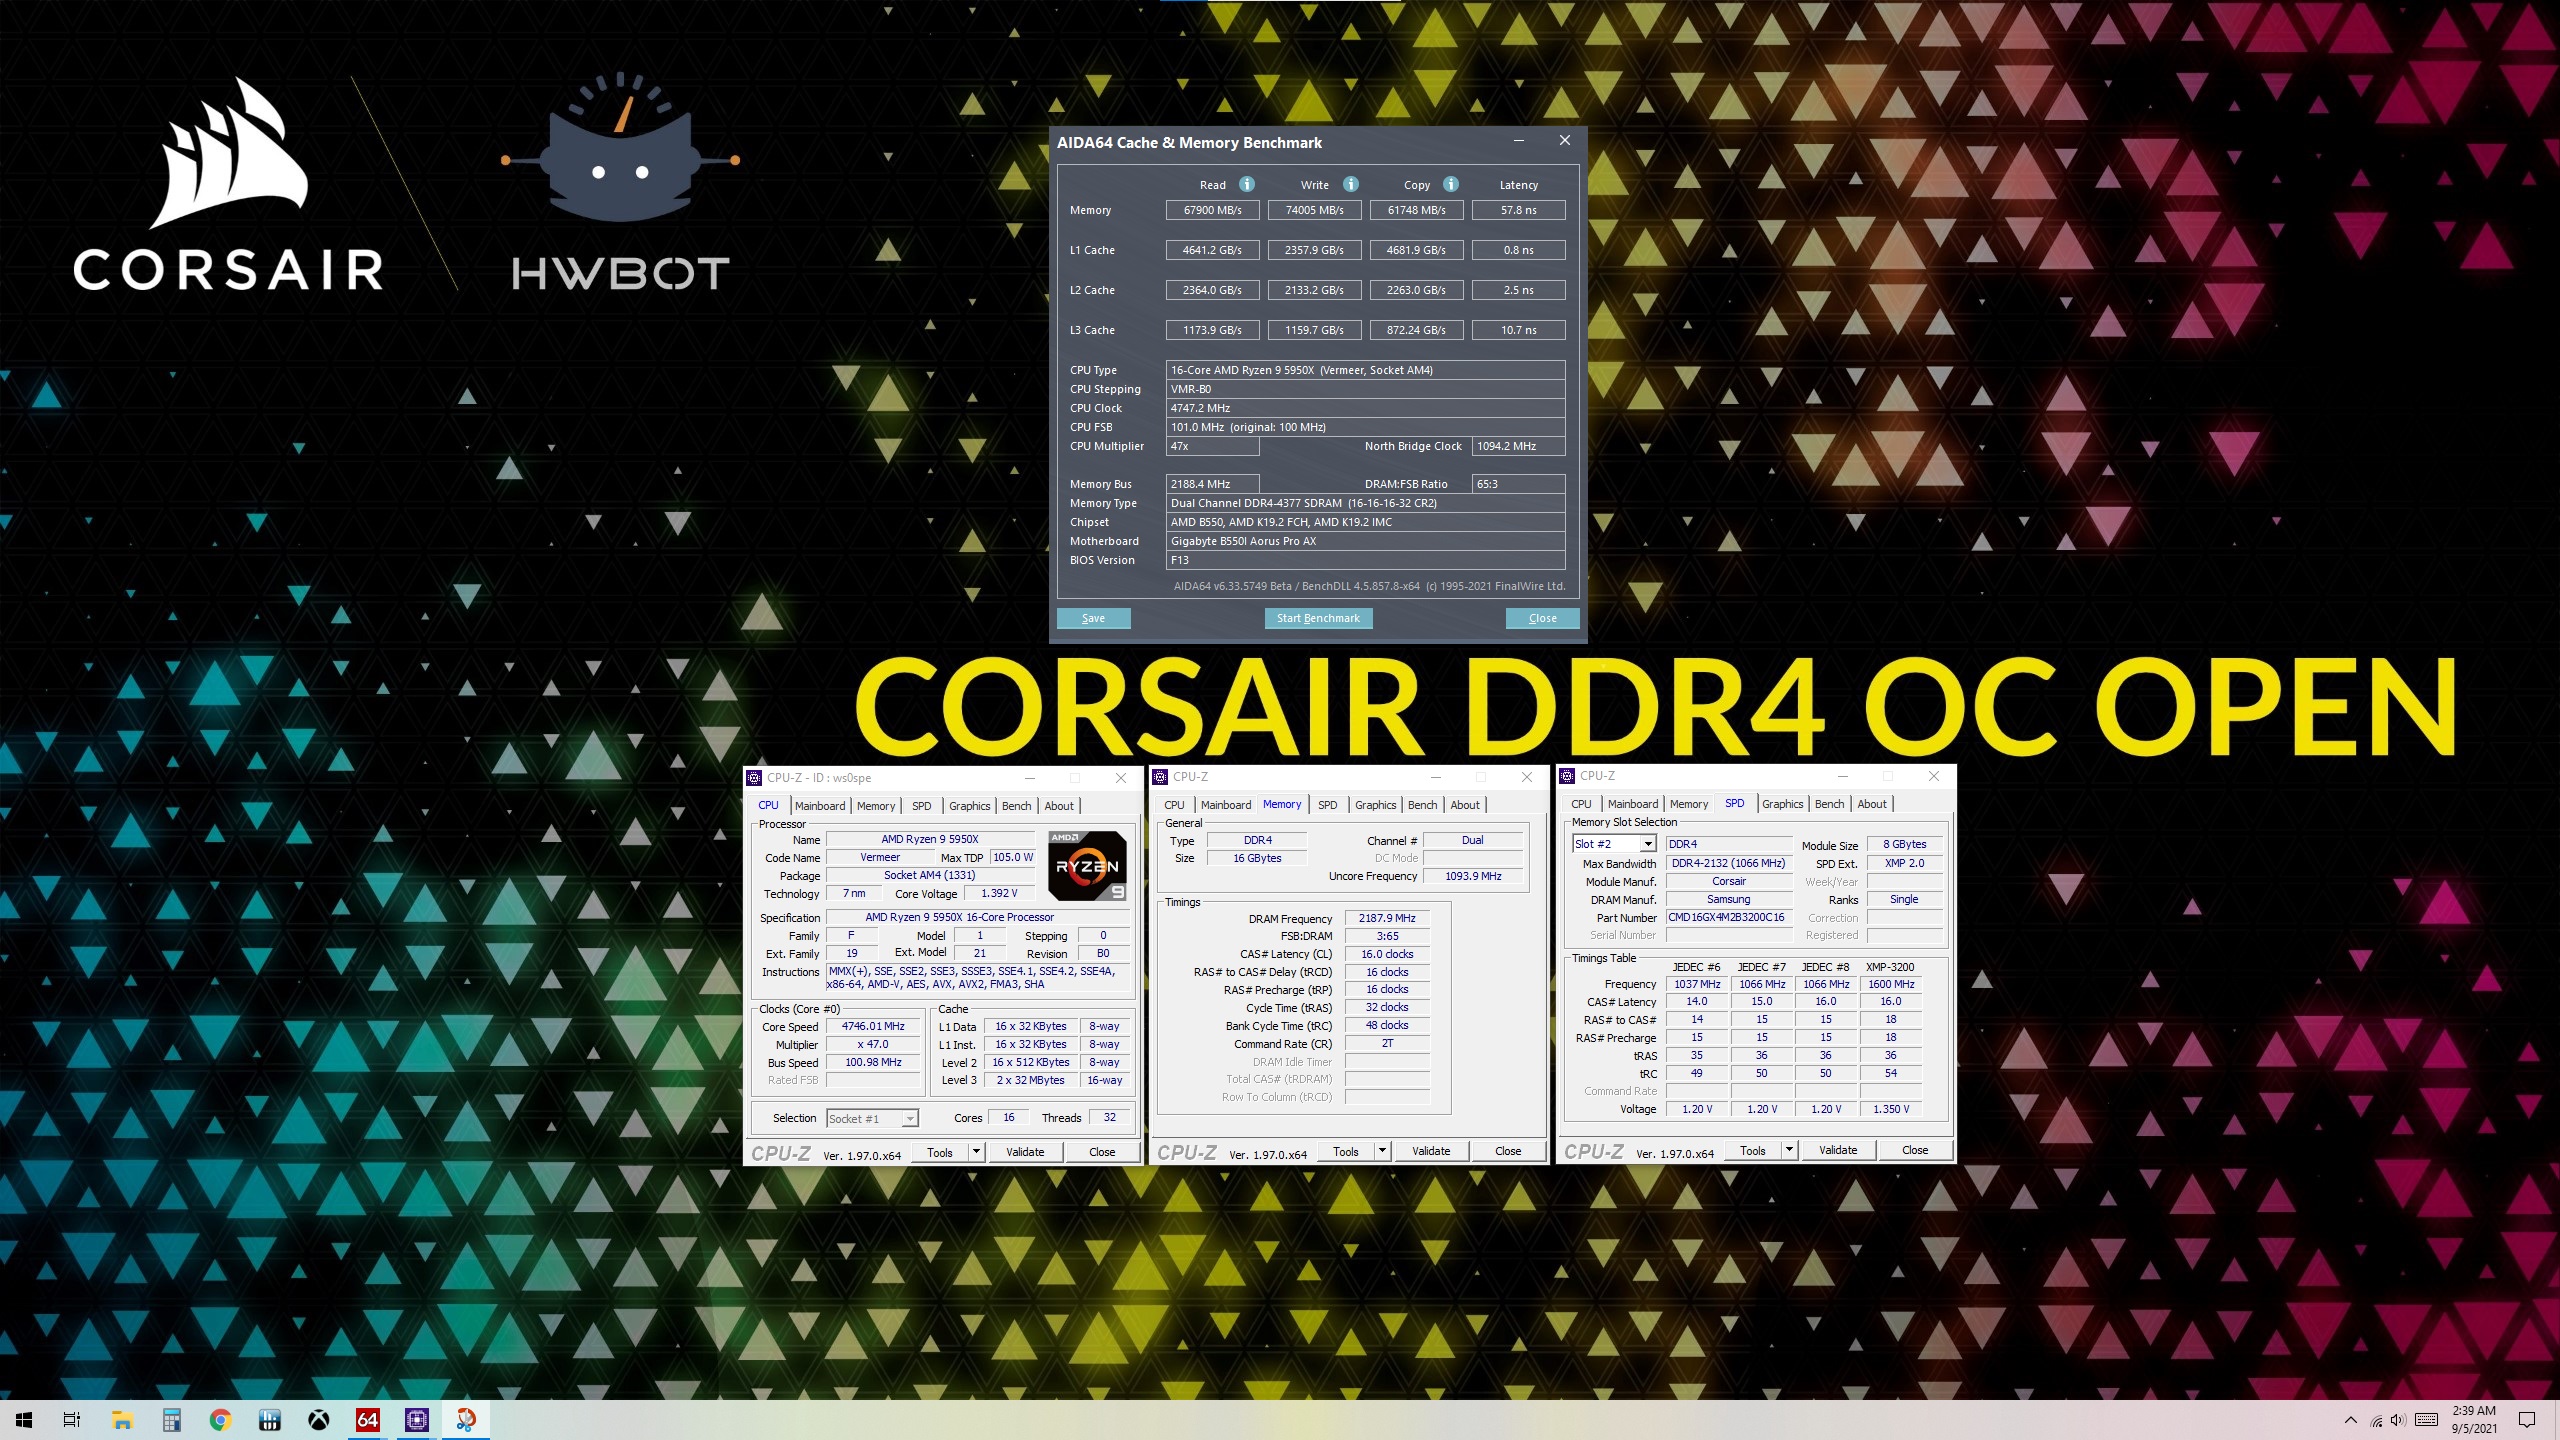Click the Close button in AIDA64 window
This screenshot has height=1440, width=2560.
coord(1542,618)
